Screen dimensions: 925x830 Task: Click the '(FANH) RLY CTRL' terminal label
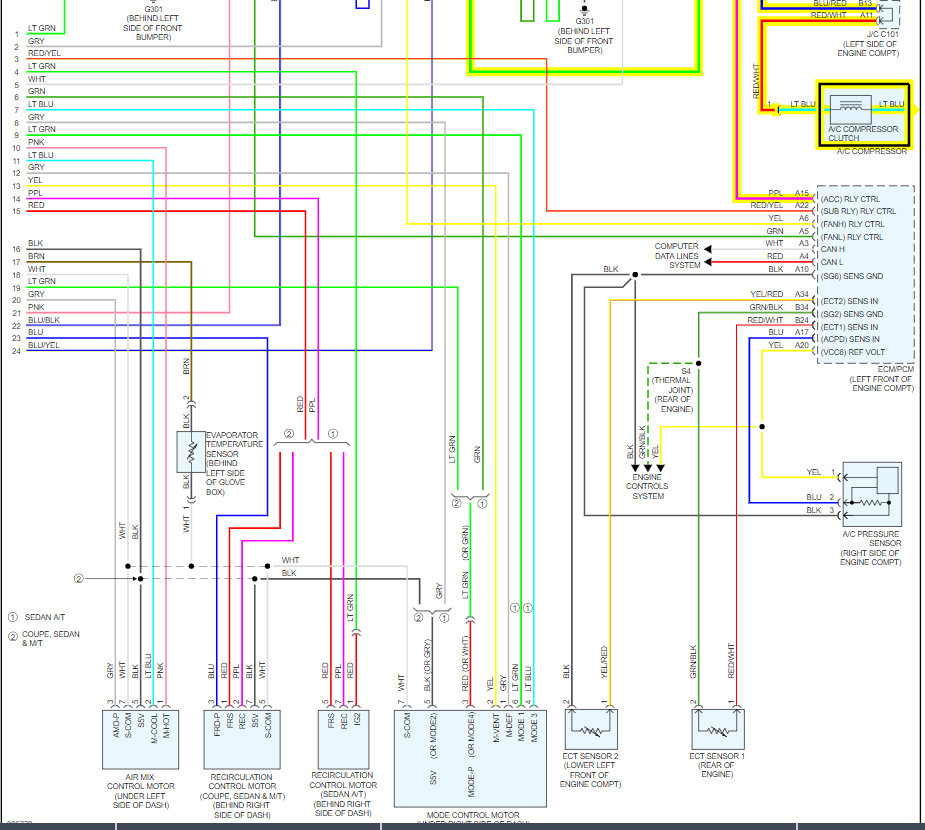pos(852,224)
